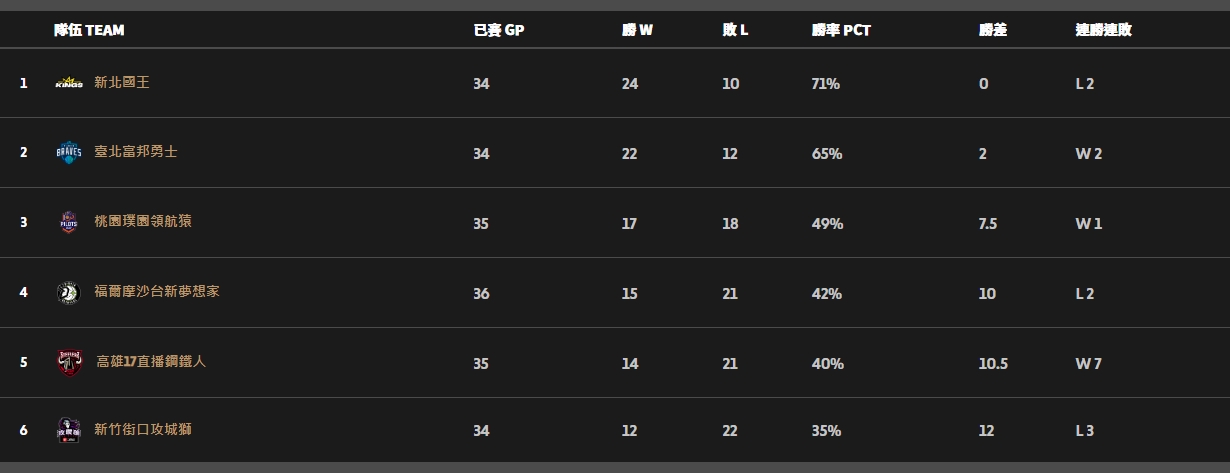1230x473 pixels.
Task: Open the 桃園璞園領航猿 team page
Action: pyautogui.click(x=143, y=221)
